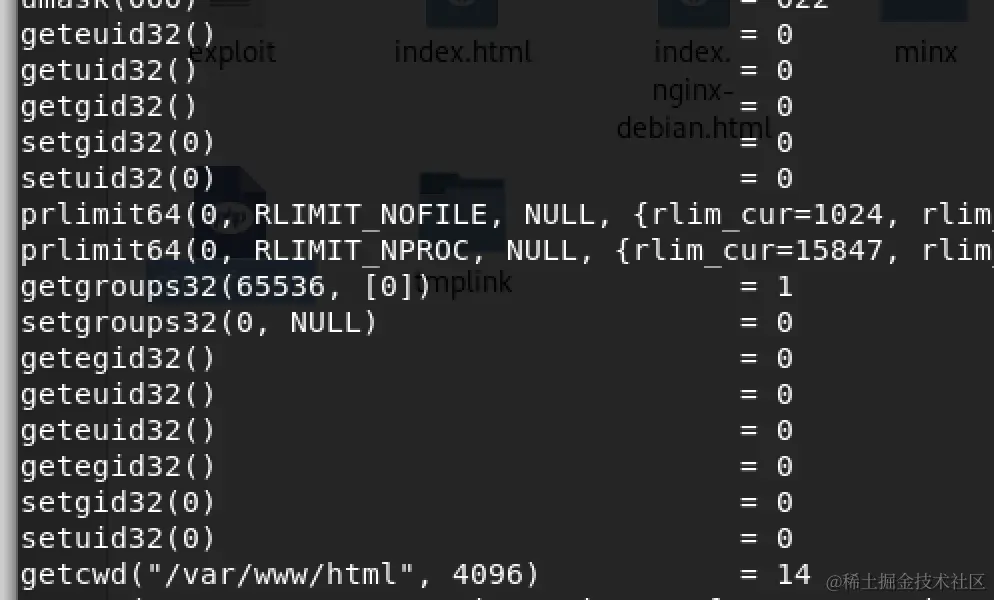Select the index.nginx-debian.html file icon
The width and height of the screenshot is (994, 600).
tap(694, 13)
